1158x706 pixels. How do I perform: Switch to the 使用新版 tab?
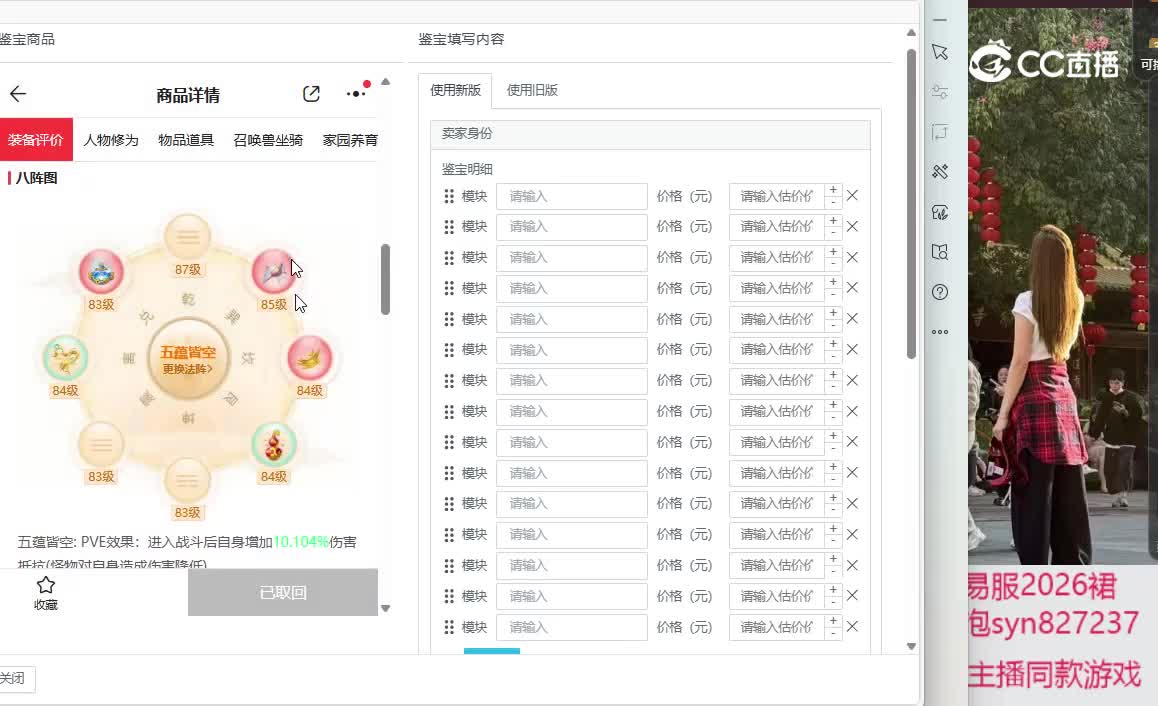[456, 90]
